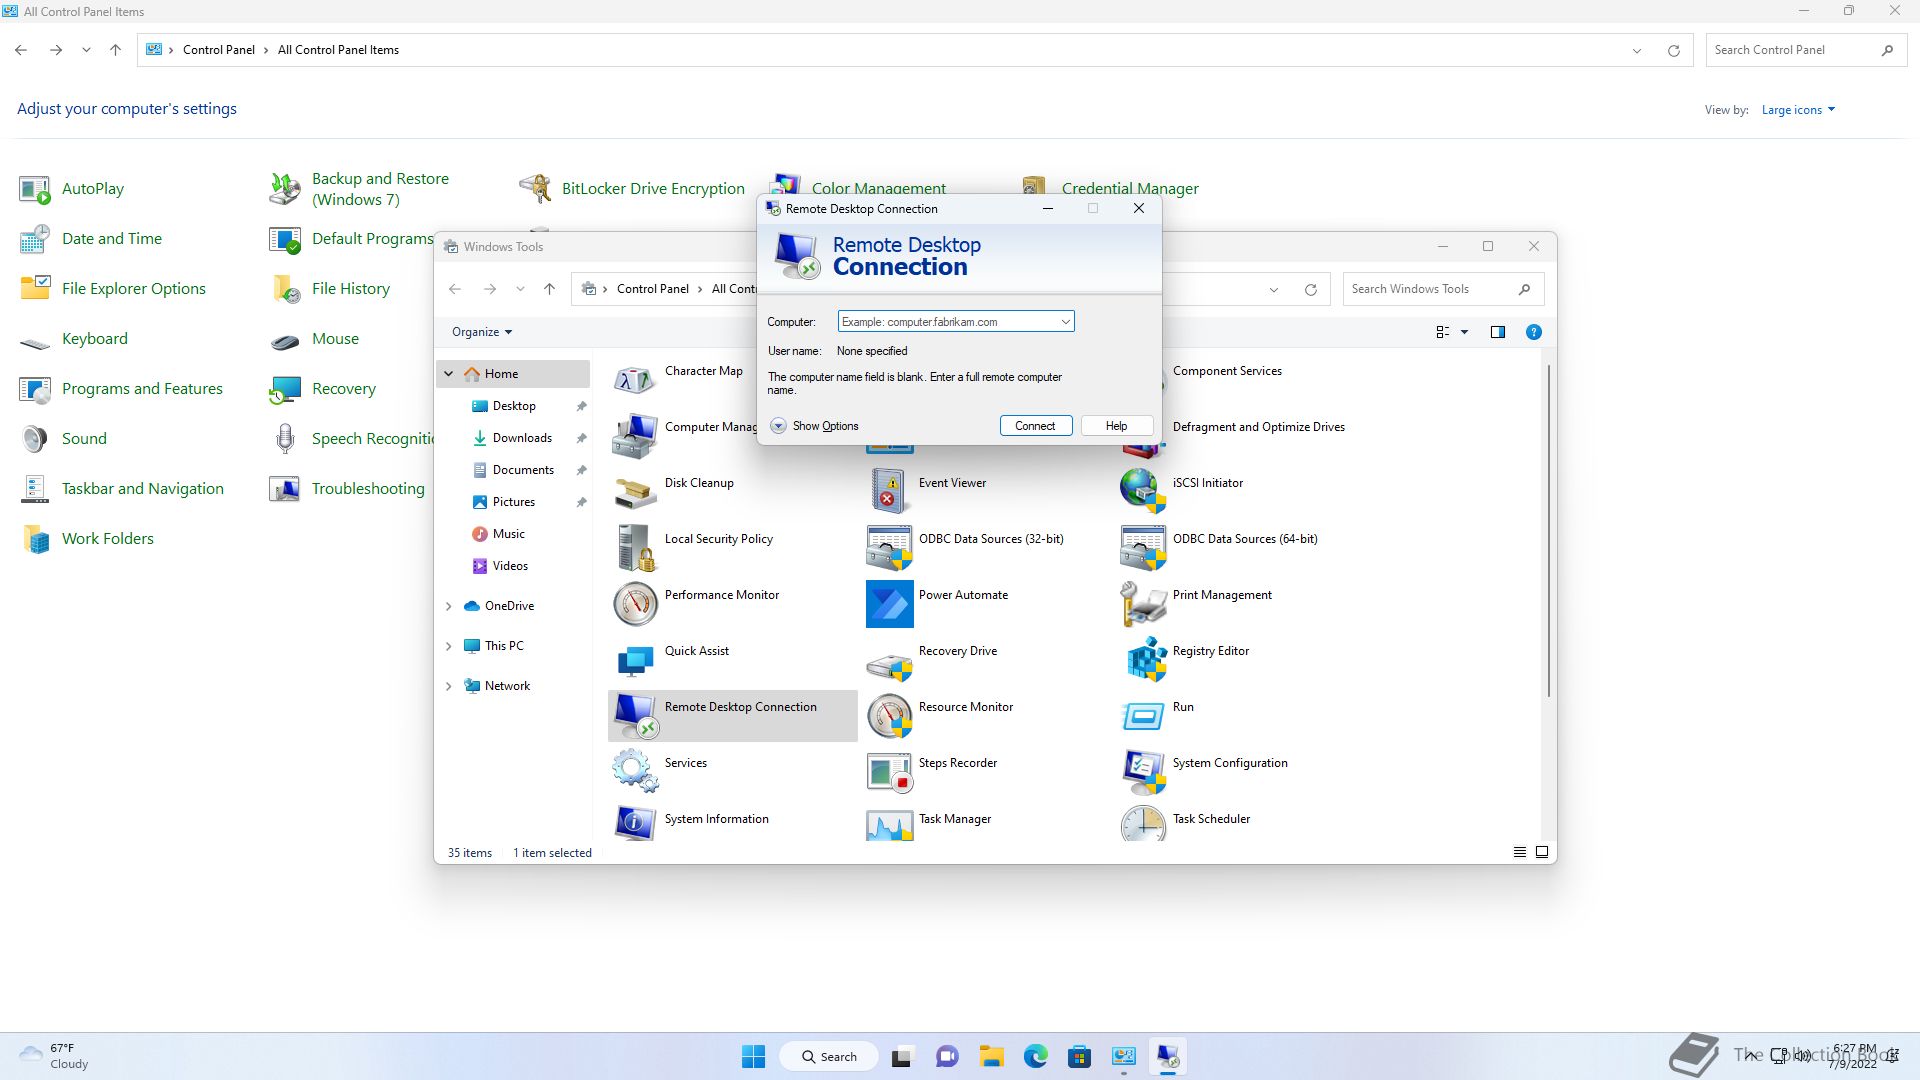Open System Information icon
This screenshot has height=1080, width=1920.
click(635, 823)
